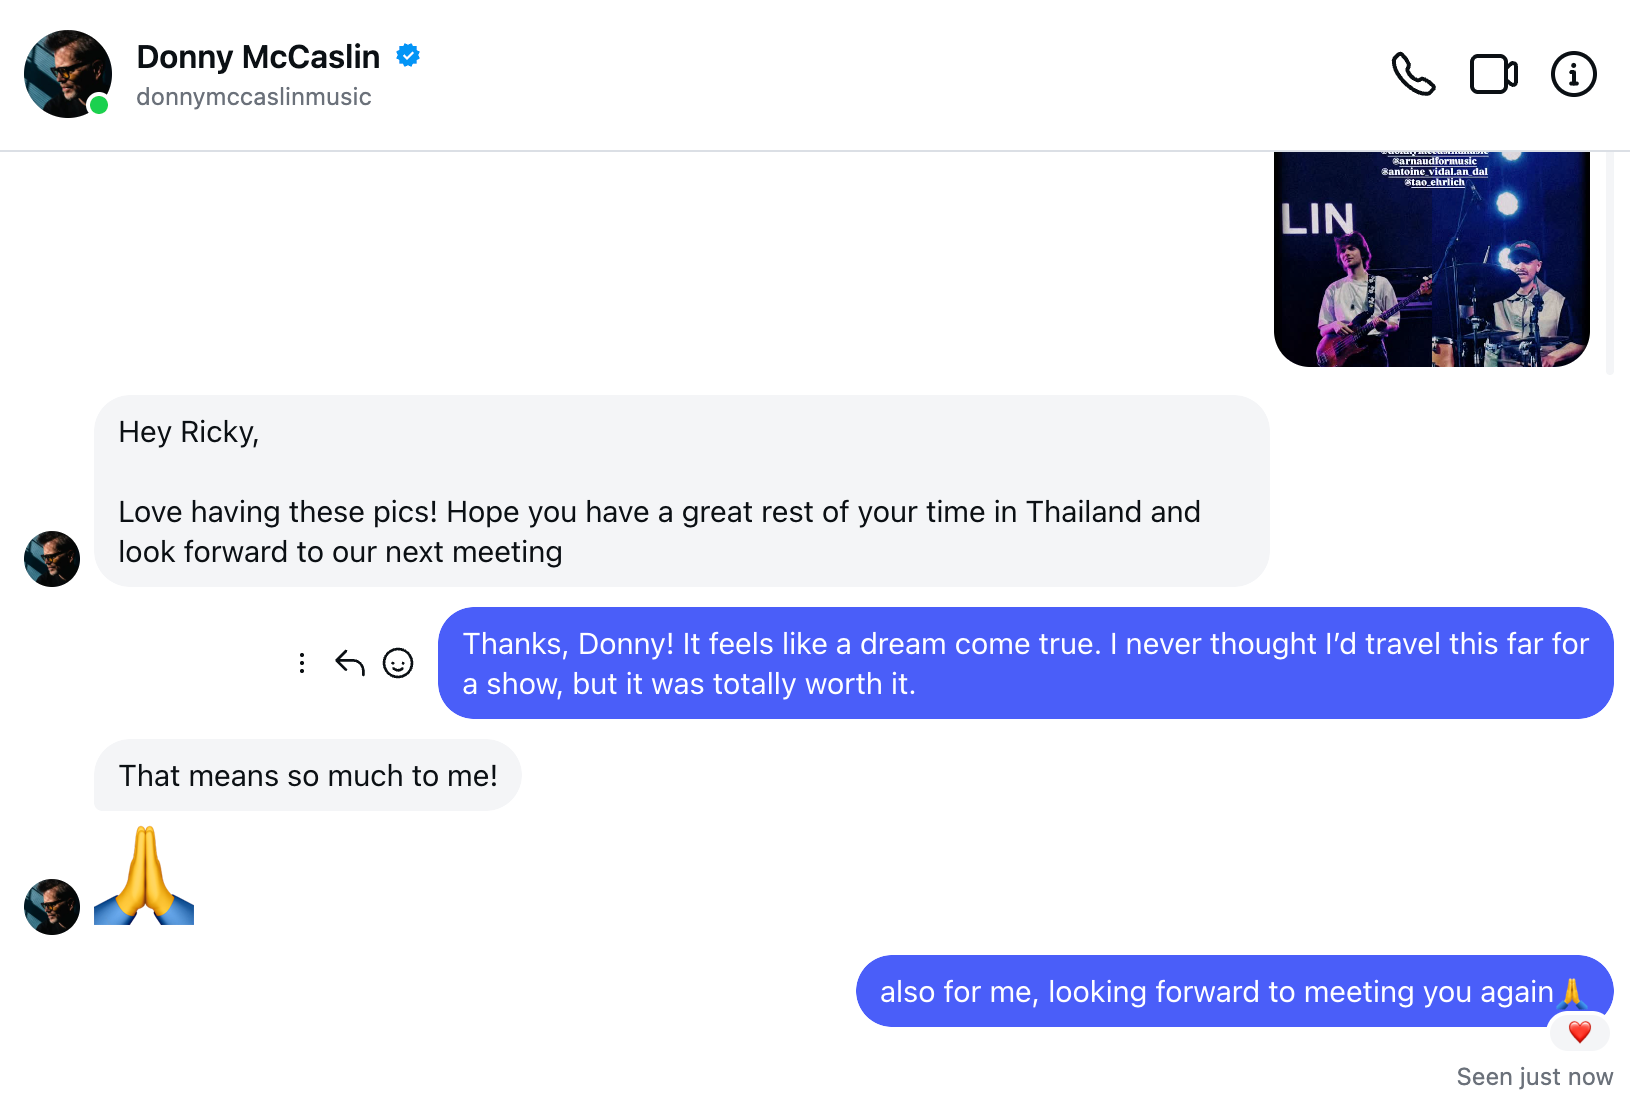Click avatar beside the praying hands emoji
The image size is (1630, 1104).
(x=52, y=907)
